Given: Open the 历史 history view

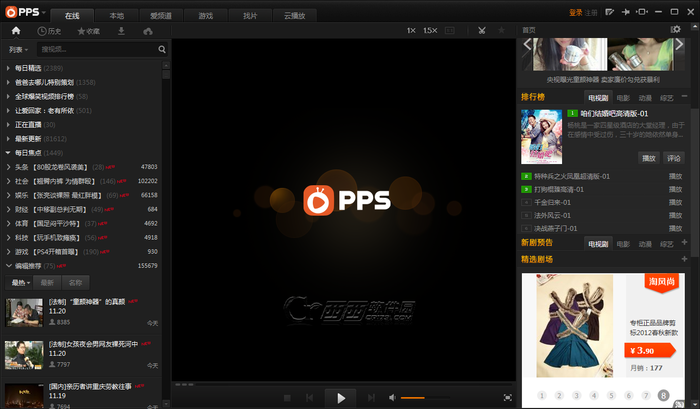Looking at the screenshot, I should point(49,31).
